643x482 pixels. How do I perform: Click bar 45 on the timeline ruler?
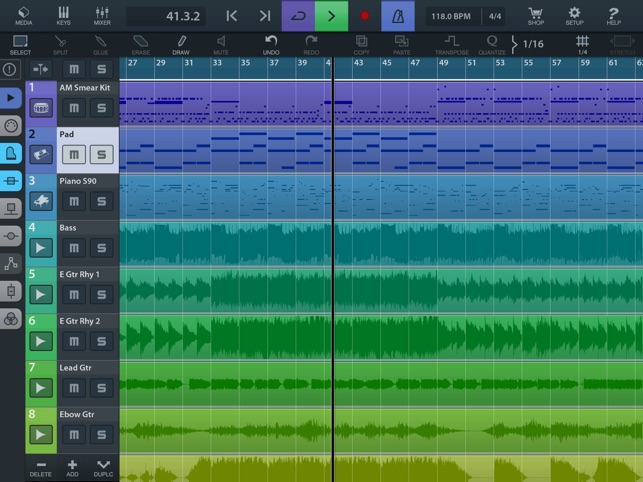pyautogui.click(x=388, y=63)
